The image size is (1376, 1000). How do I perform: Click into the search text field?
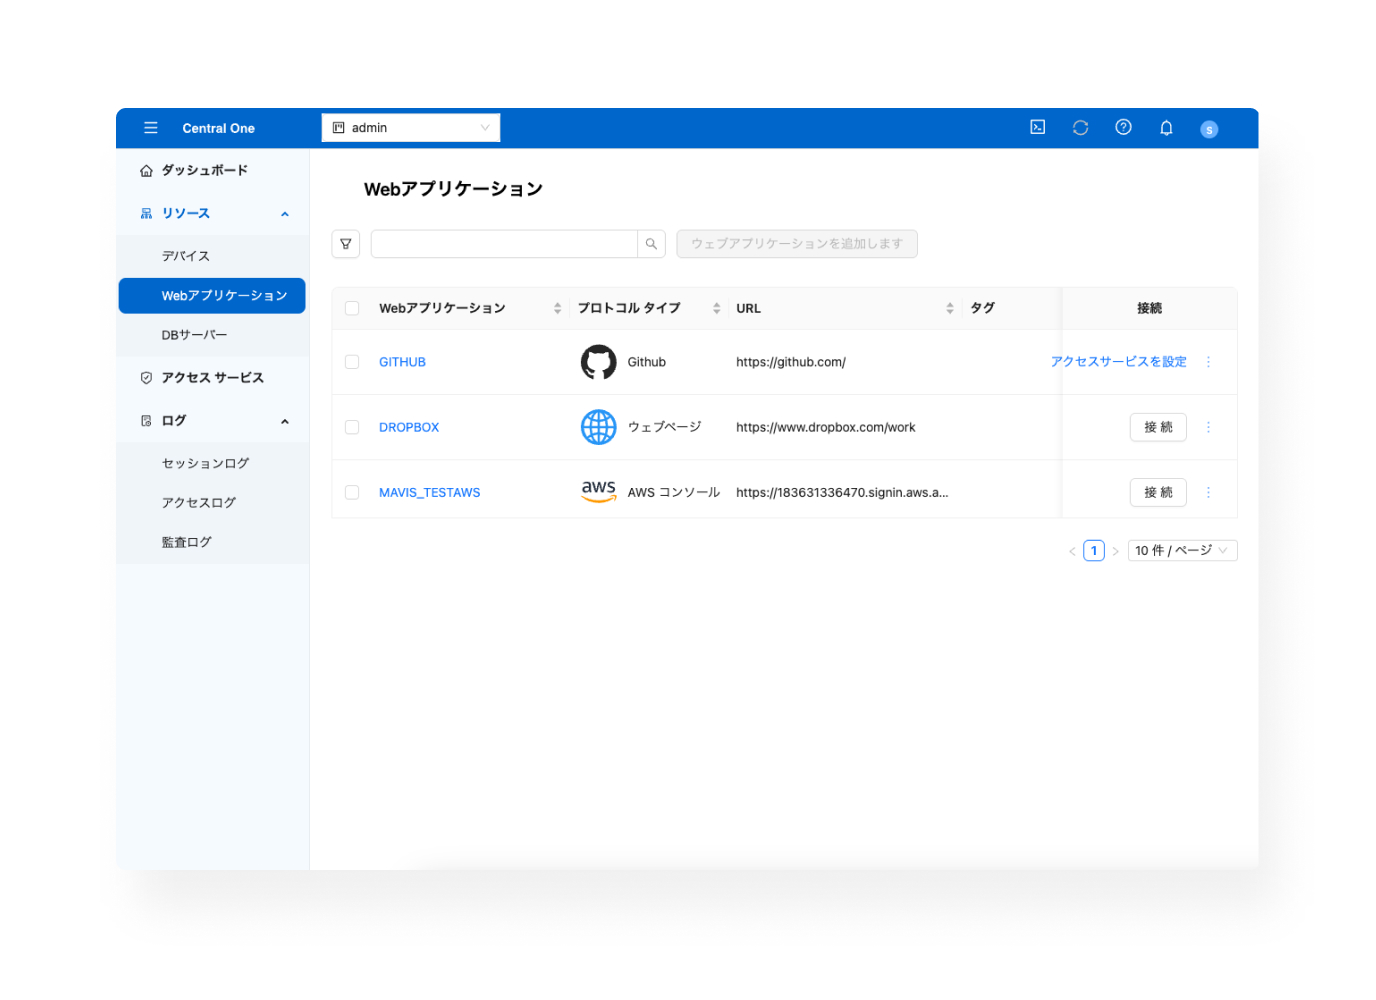point(504,244)
